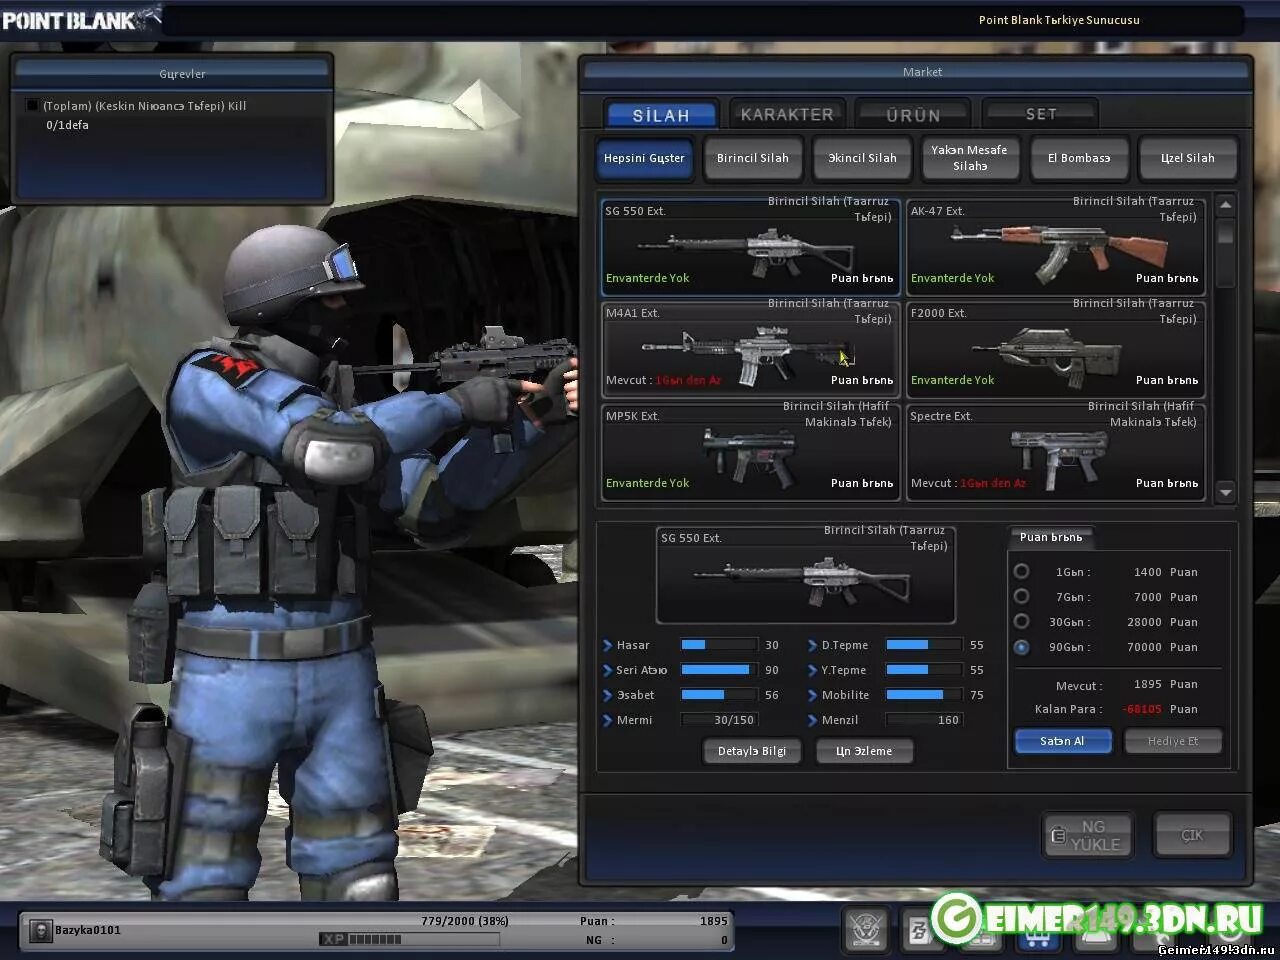Select the M4A1 Ext. weapon card
Viewport: 1280px width, 960px height.
click(750, 348)
